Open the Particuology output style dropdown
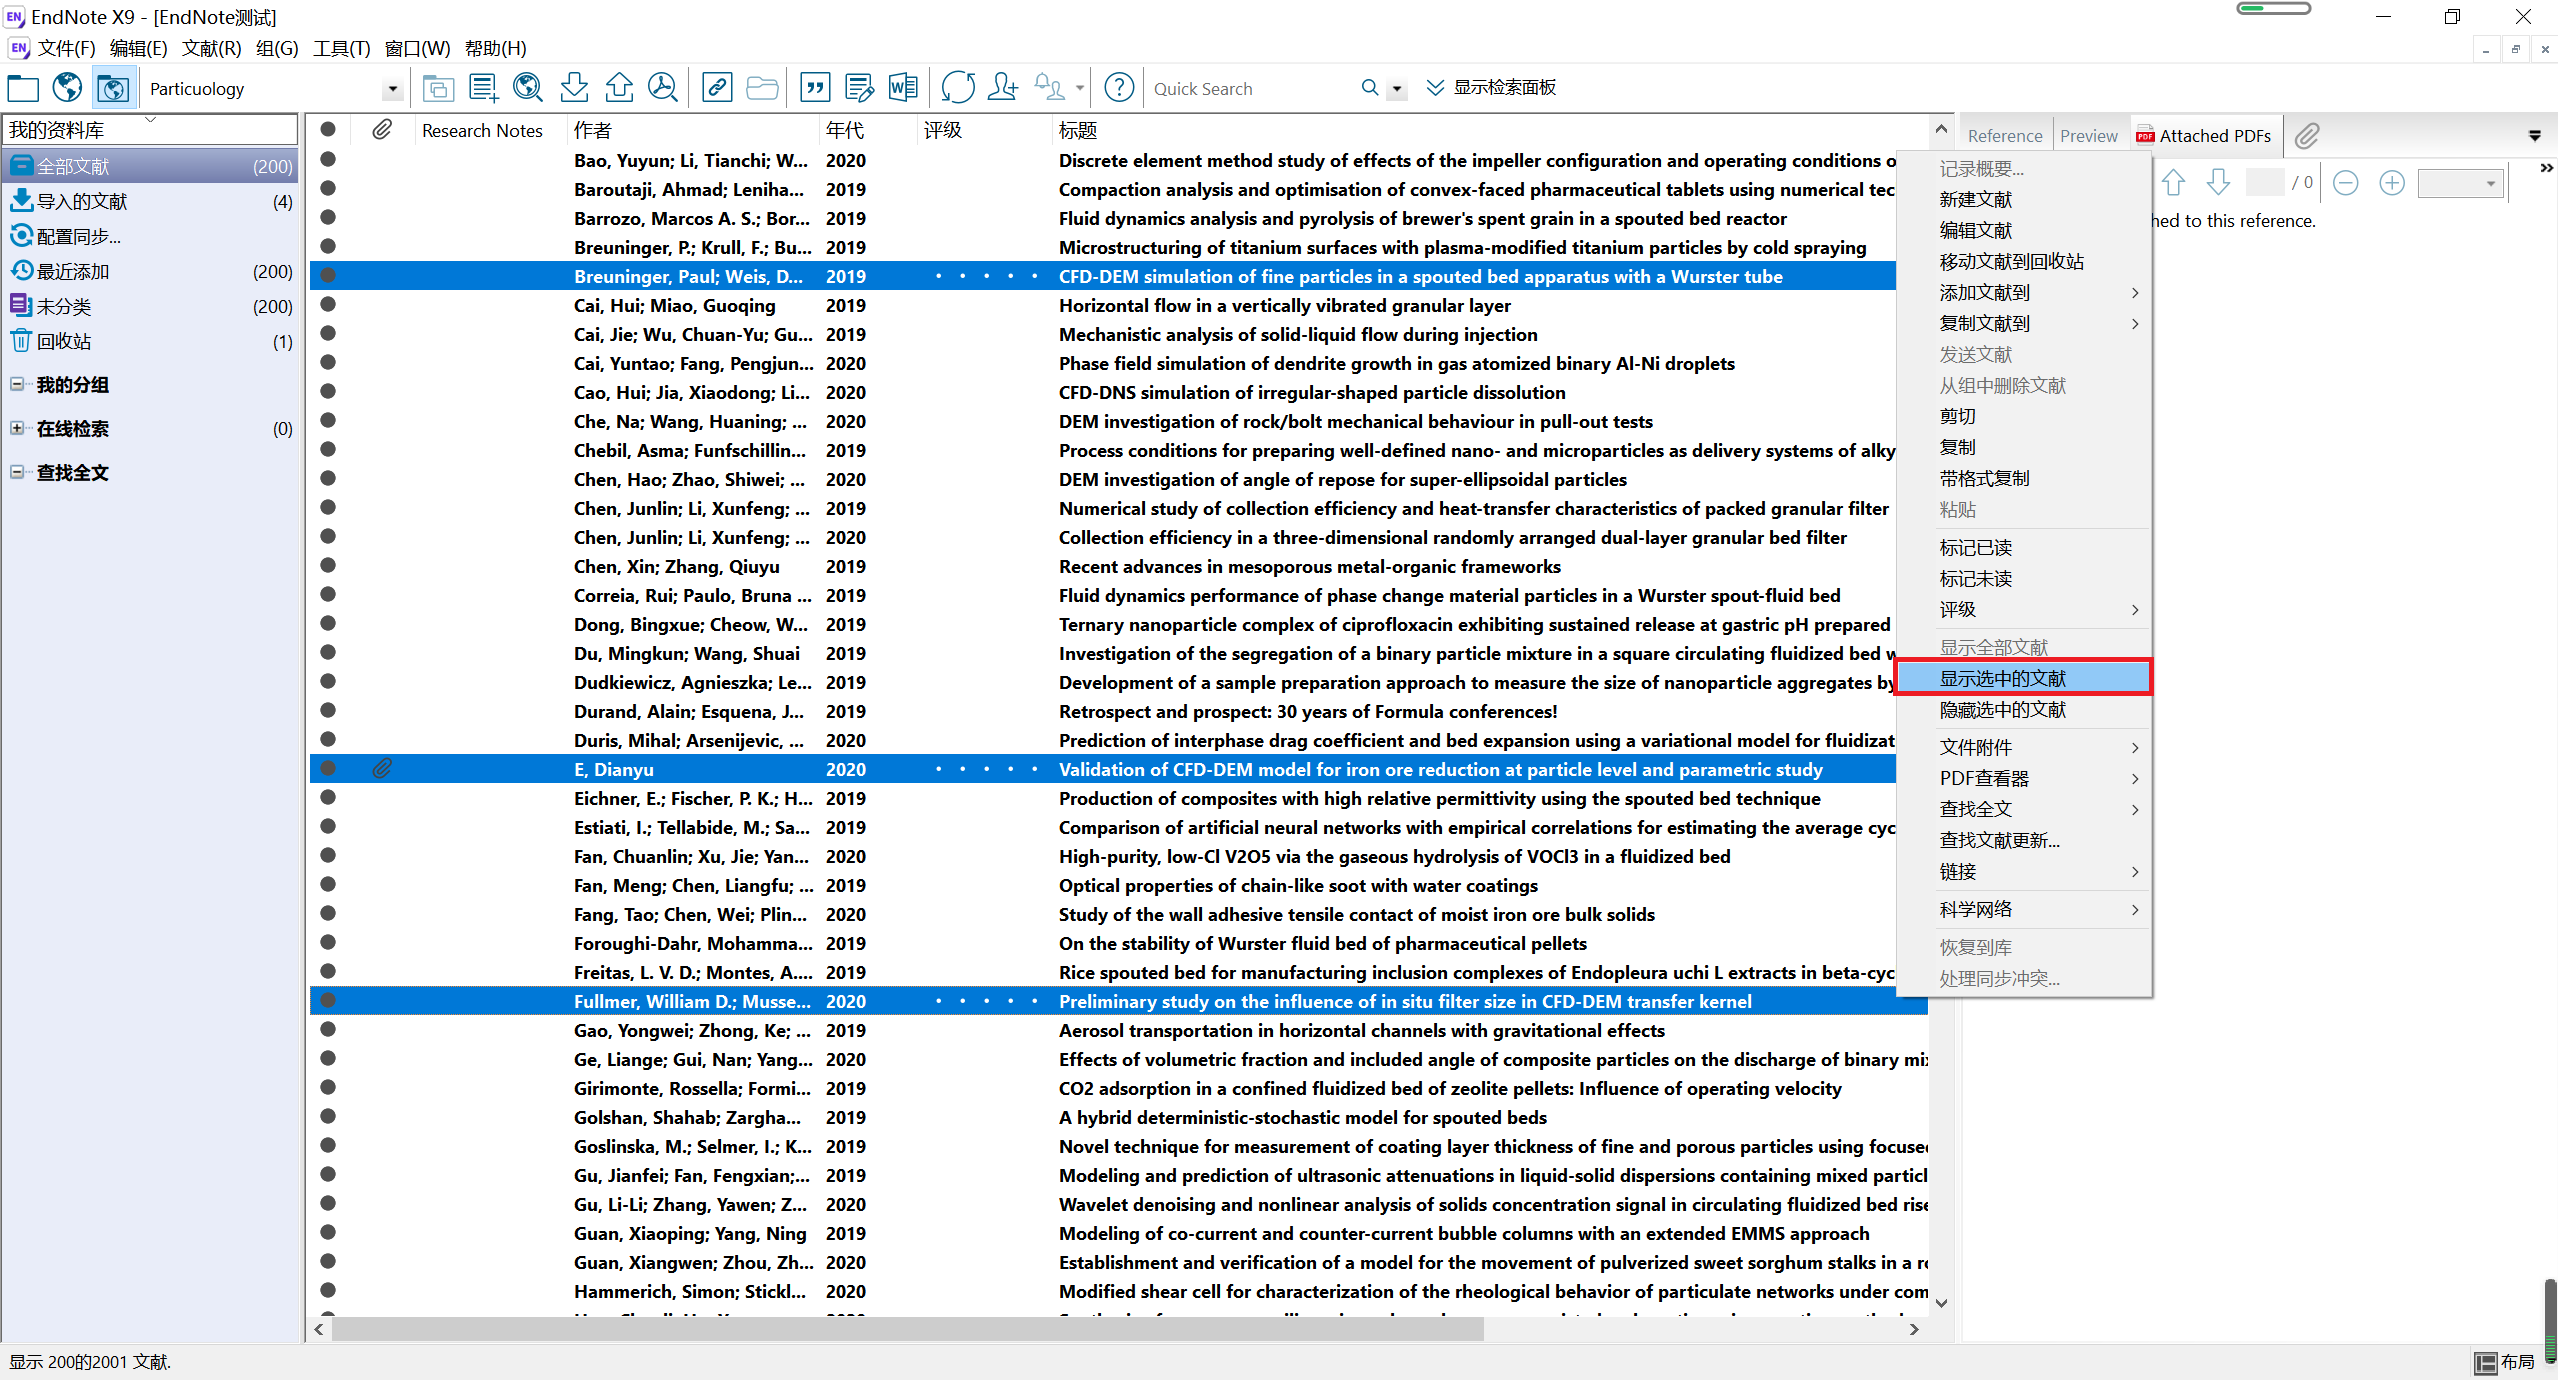Image resolution: width=2558 pixels, height=1380 pixels. coord(392,89)
